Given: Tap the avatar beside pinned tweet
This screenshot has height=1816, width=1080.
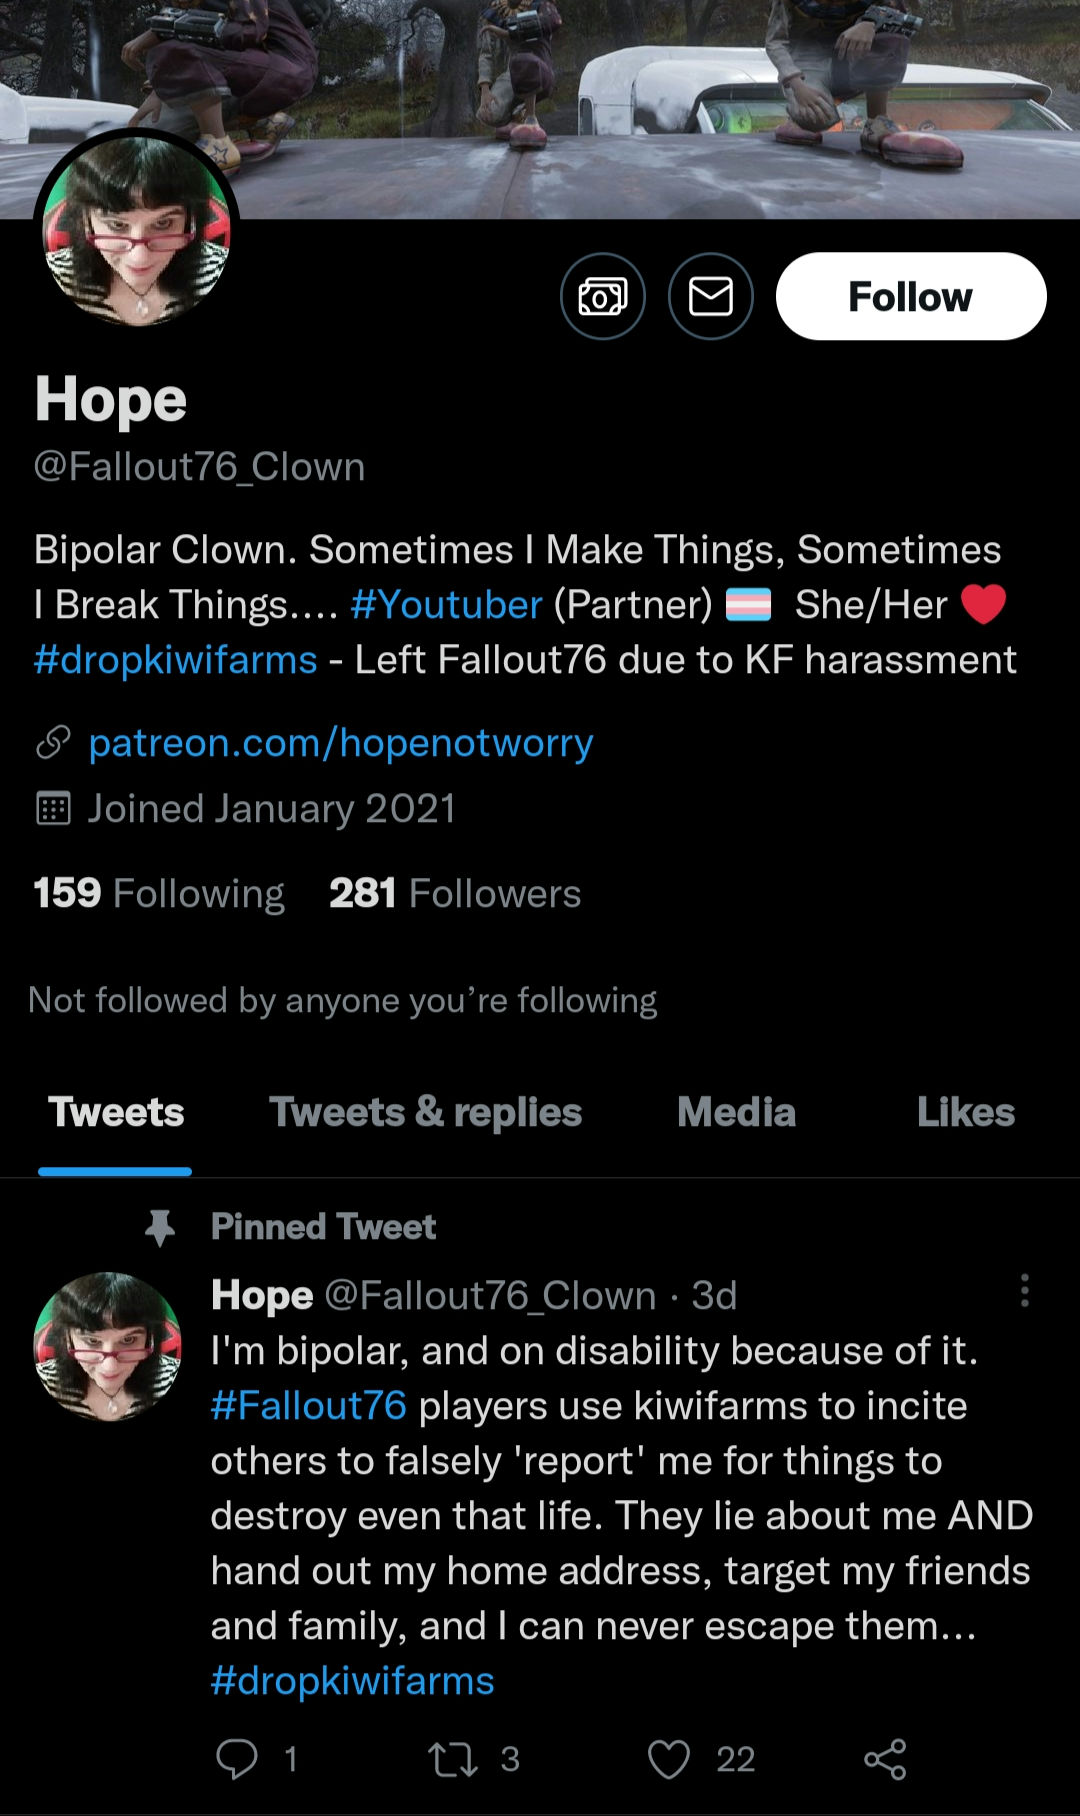Looking at the screenshot, I should point(108,1346).
